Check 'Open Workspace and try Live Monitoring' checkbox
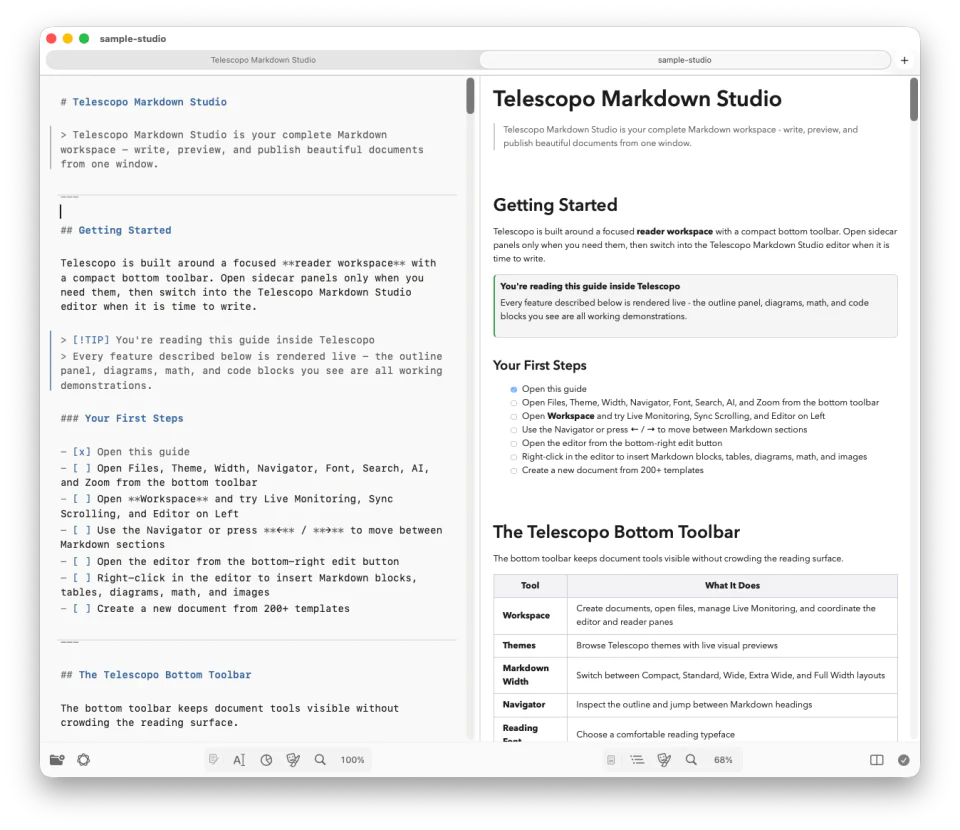 point(514,416)
